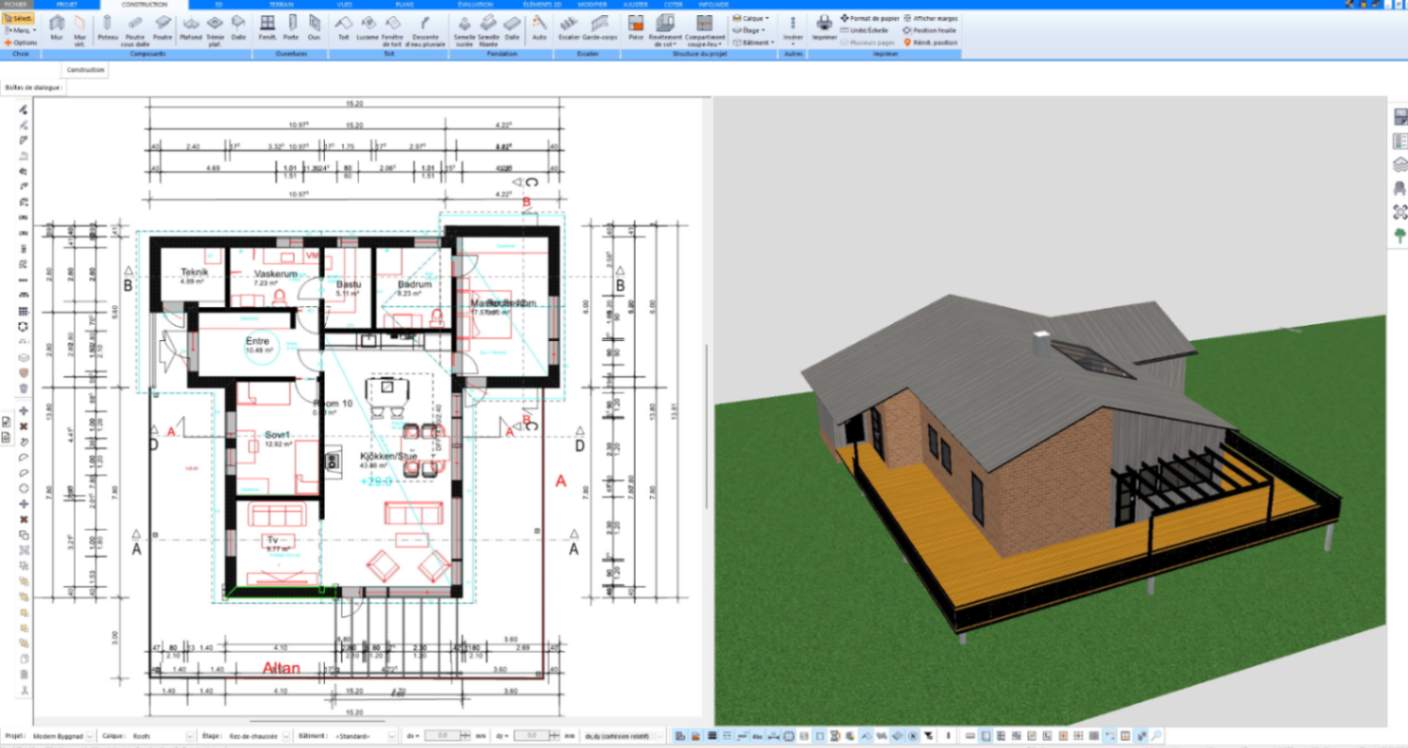Select the Descente d'eau pluviale tool
This screenshot has height=748, width=1408.
coord(427,29)
